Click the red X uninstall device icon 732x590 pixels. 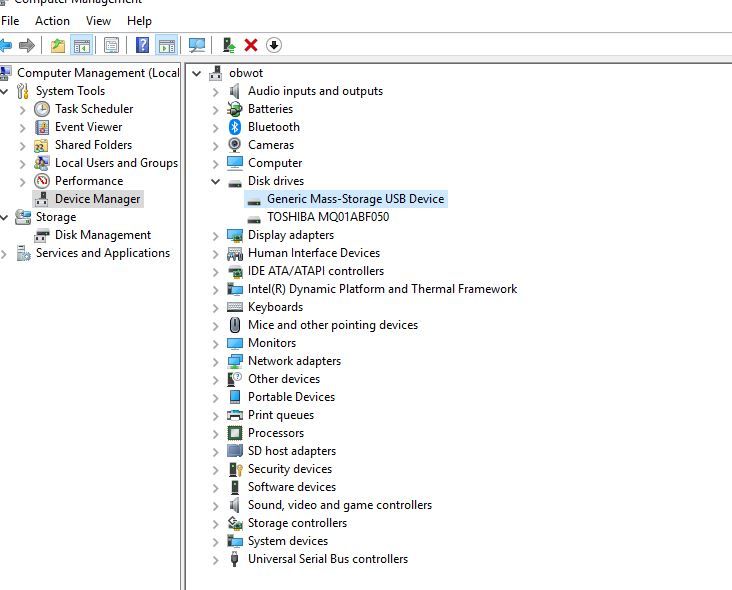251,45
